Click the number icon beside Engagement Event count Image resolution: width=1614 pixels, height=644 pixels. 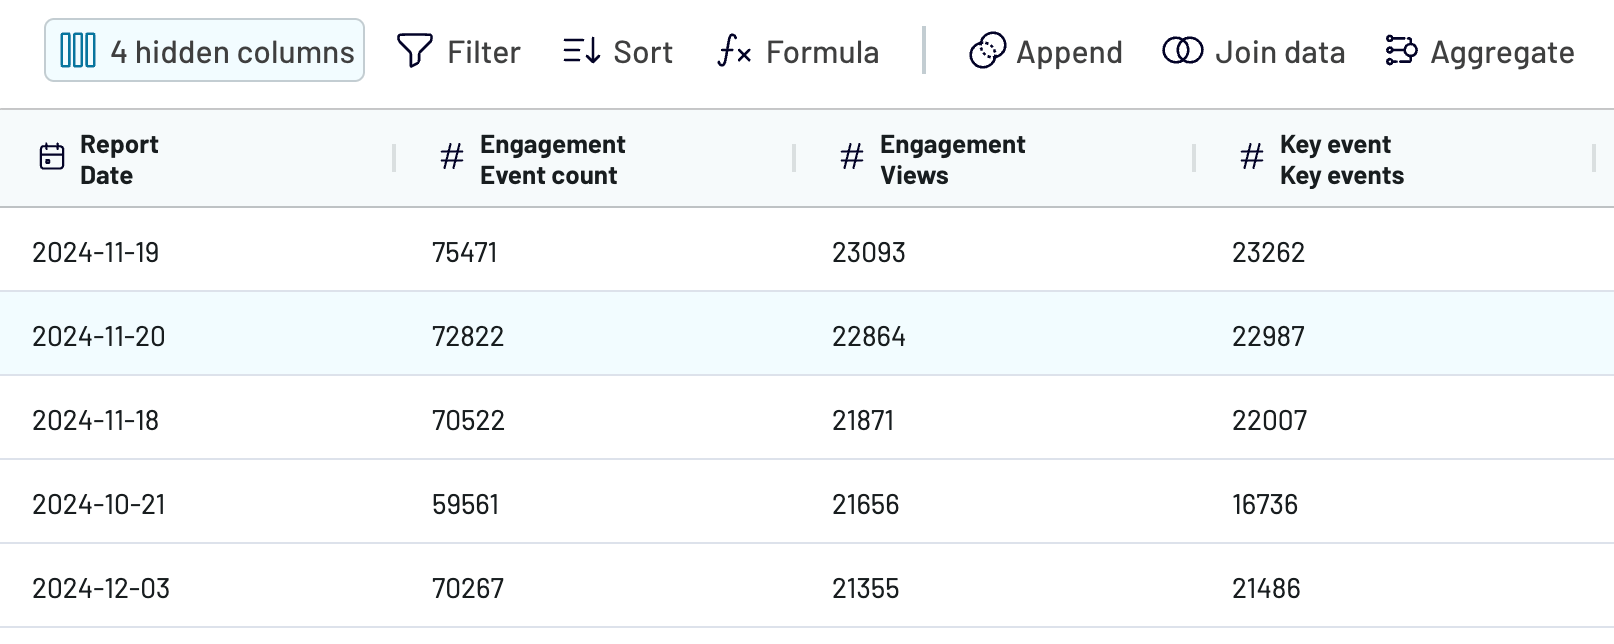tap(452, 157)
